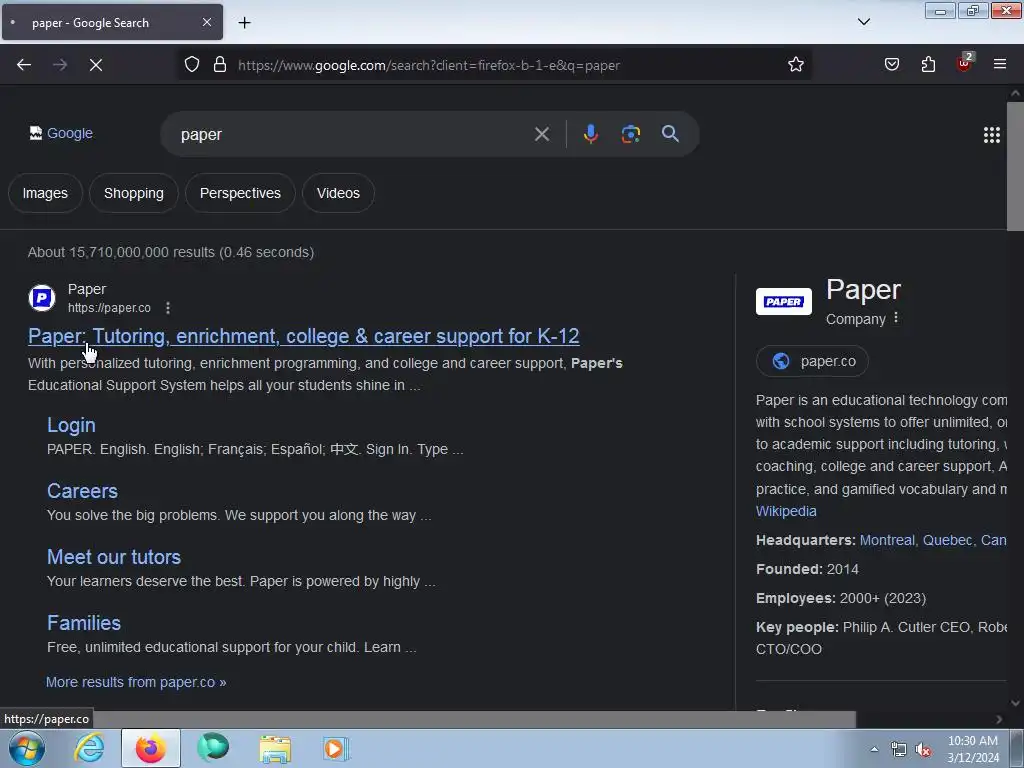
Task: Open the muted volume tray icon
Action: 923,750
